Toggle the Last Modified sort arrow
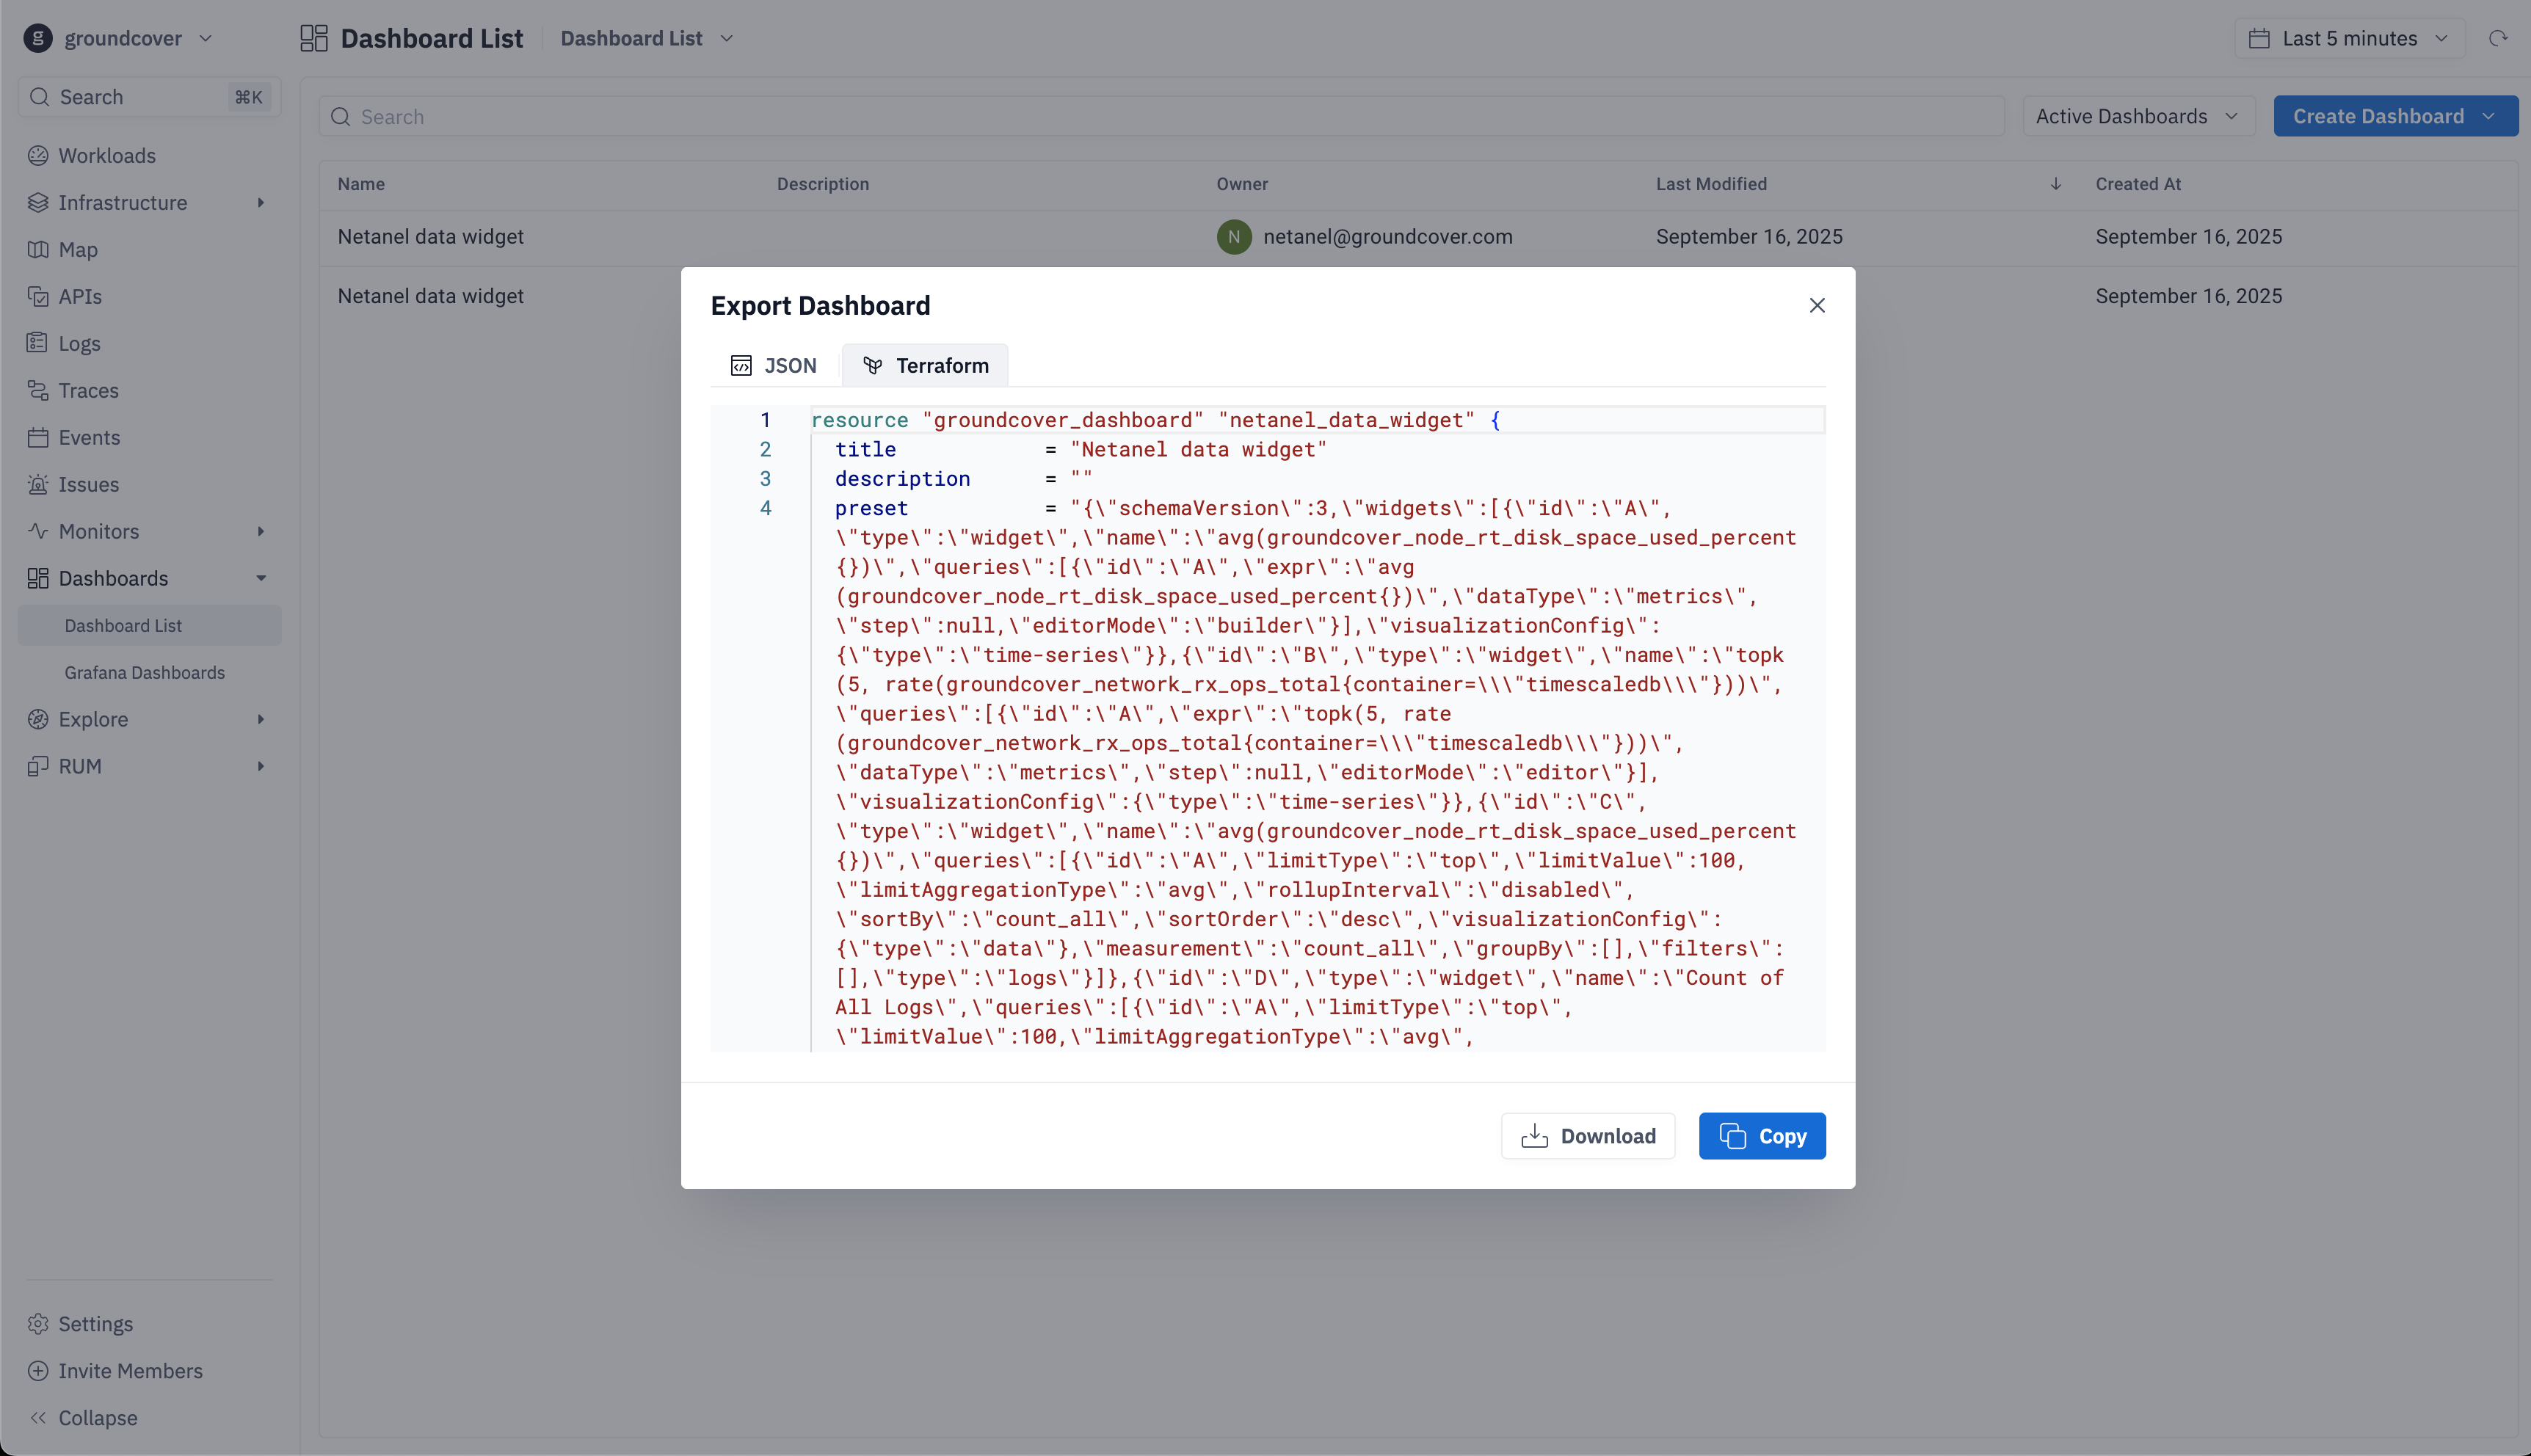 (x=2055, y=184)
